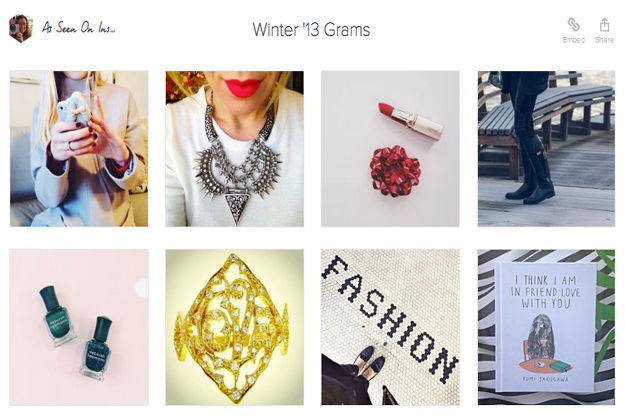
Task: Open the red lipstick product photo
Action: 390,149
